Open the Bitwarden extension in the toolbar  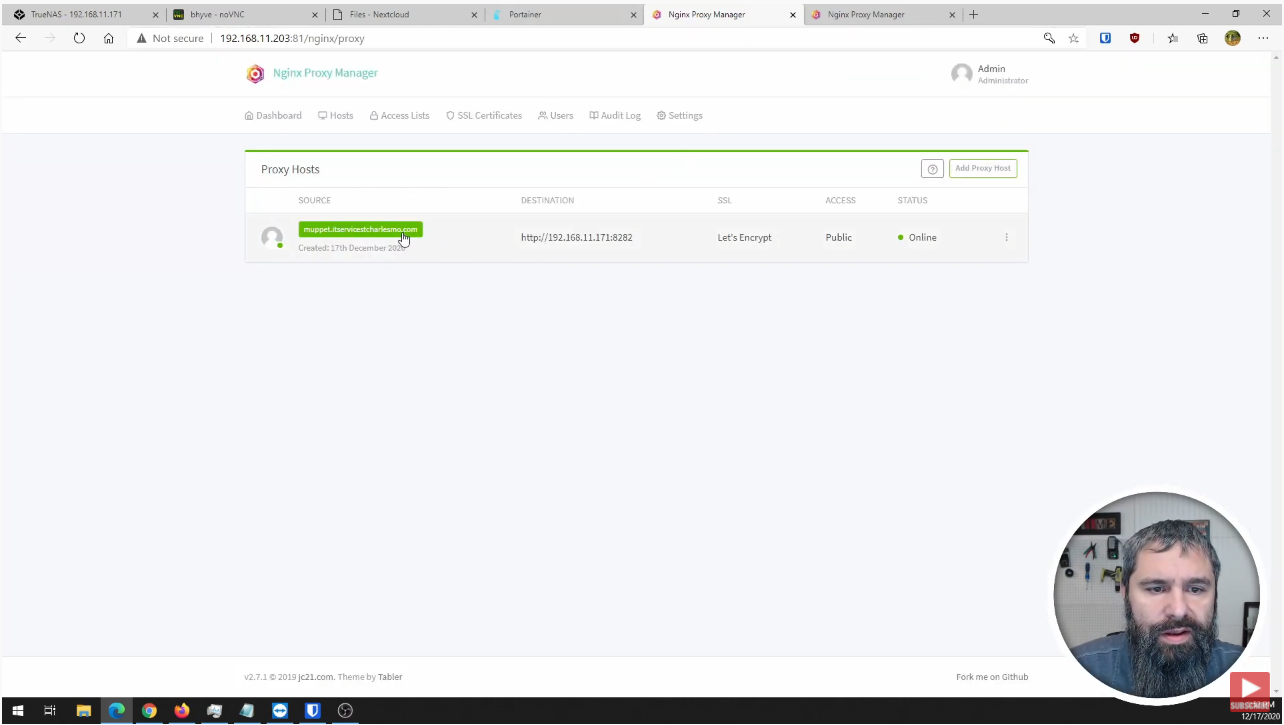pos(1105,38)
